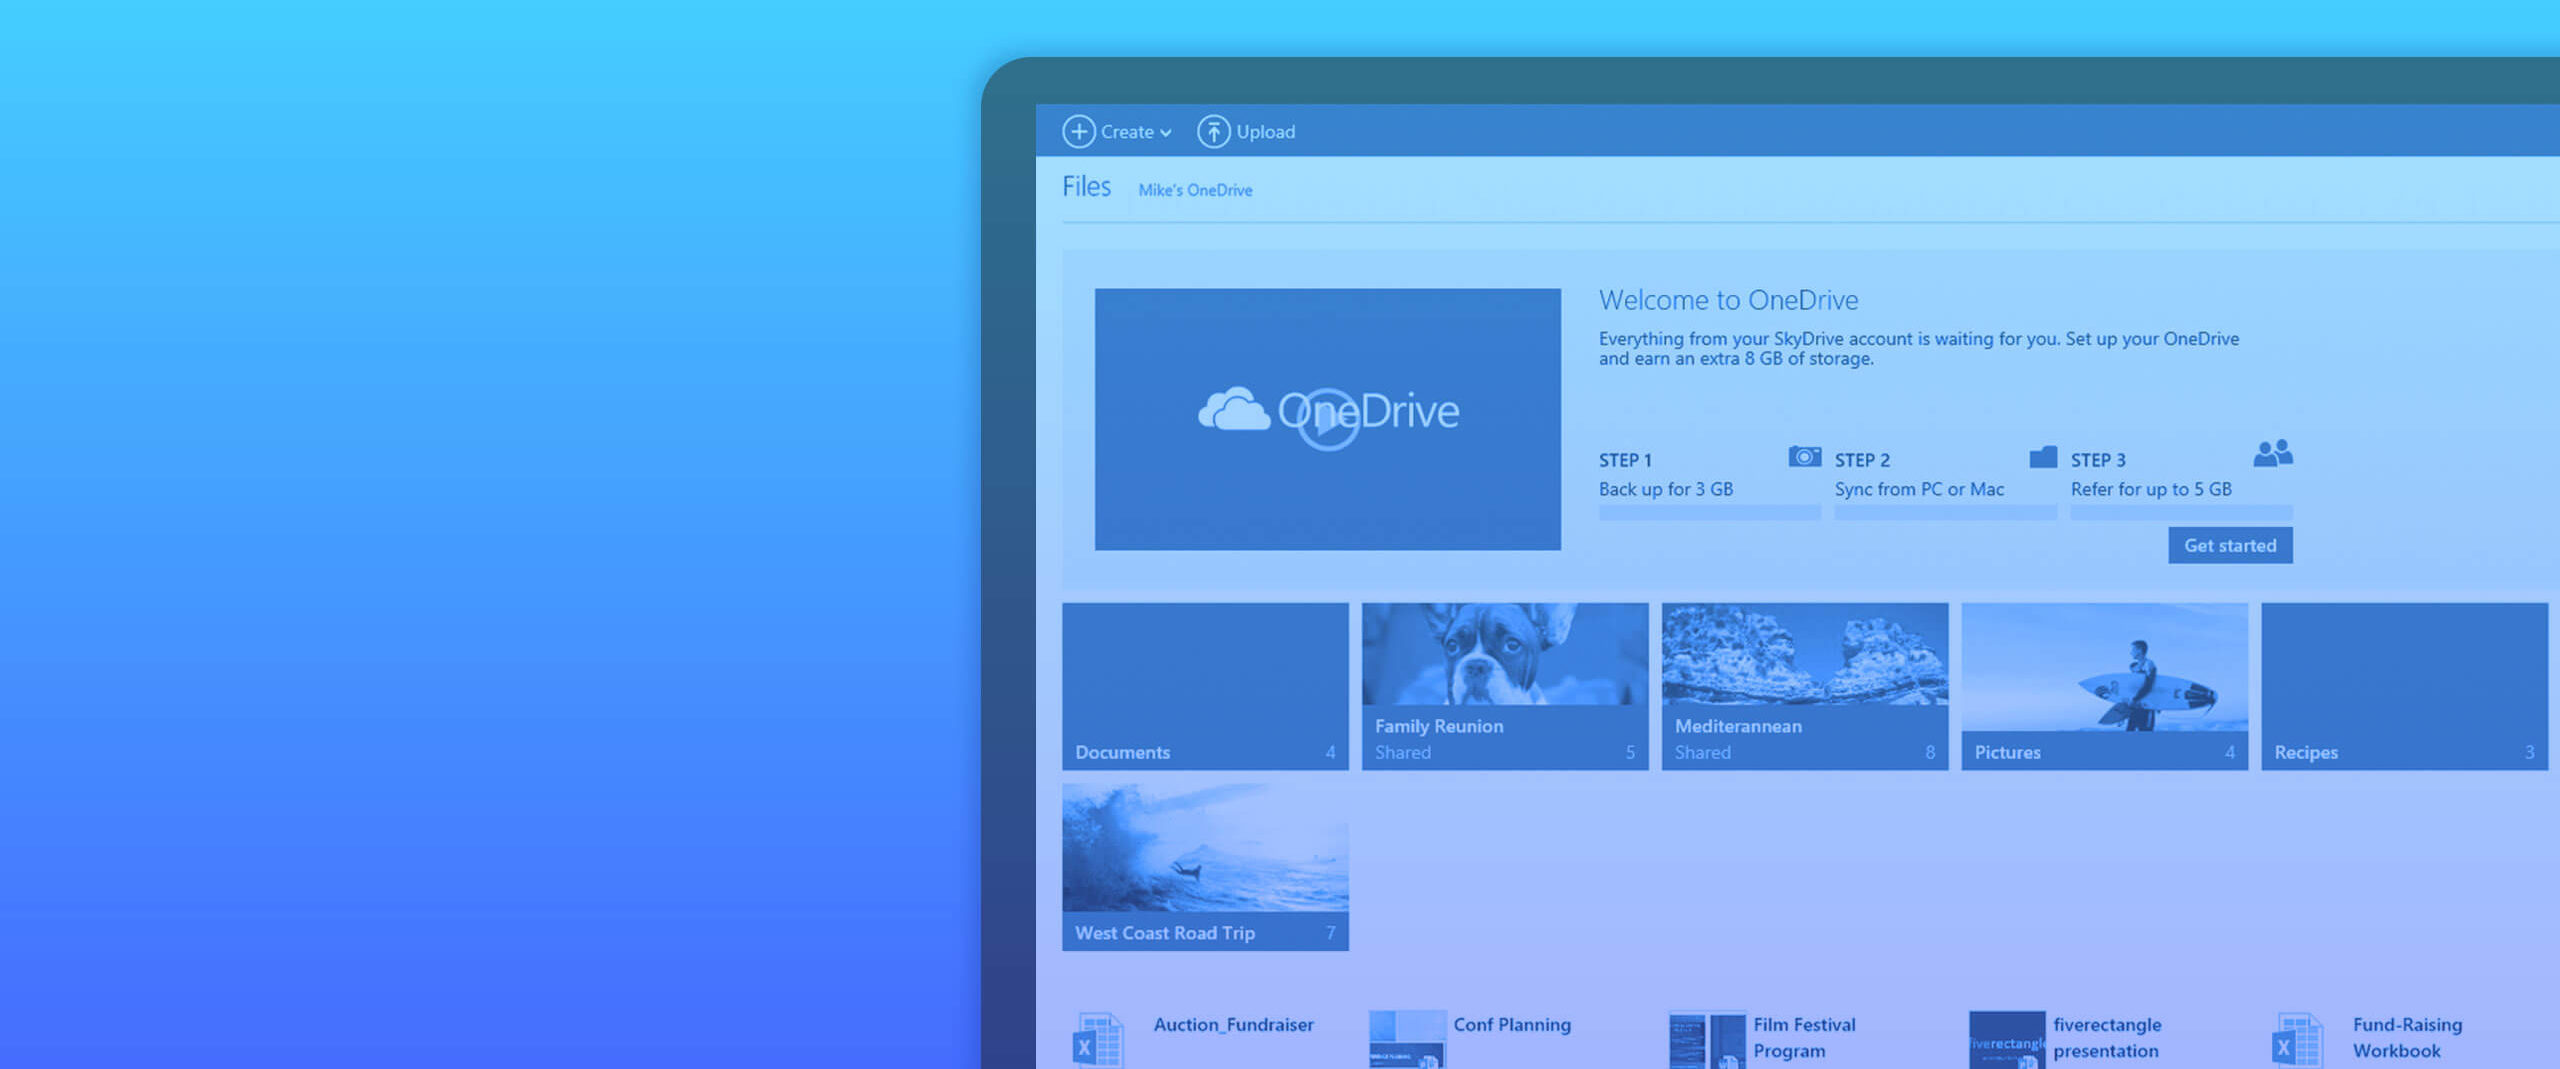This screenshot has width=2560, height=1069.
Task: Open Mike's OneDrive breadcrumb
Action: [1195, 190]
